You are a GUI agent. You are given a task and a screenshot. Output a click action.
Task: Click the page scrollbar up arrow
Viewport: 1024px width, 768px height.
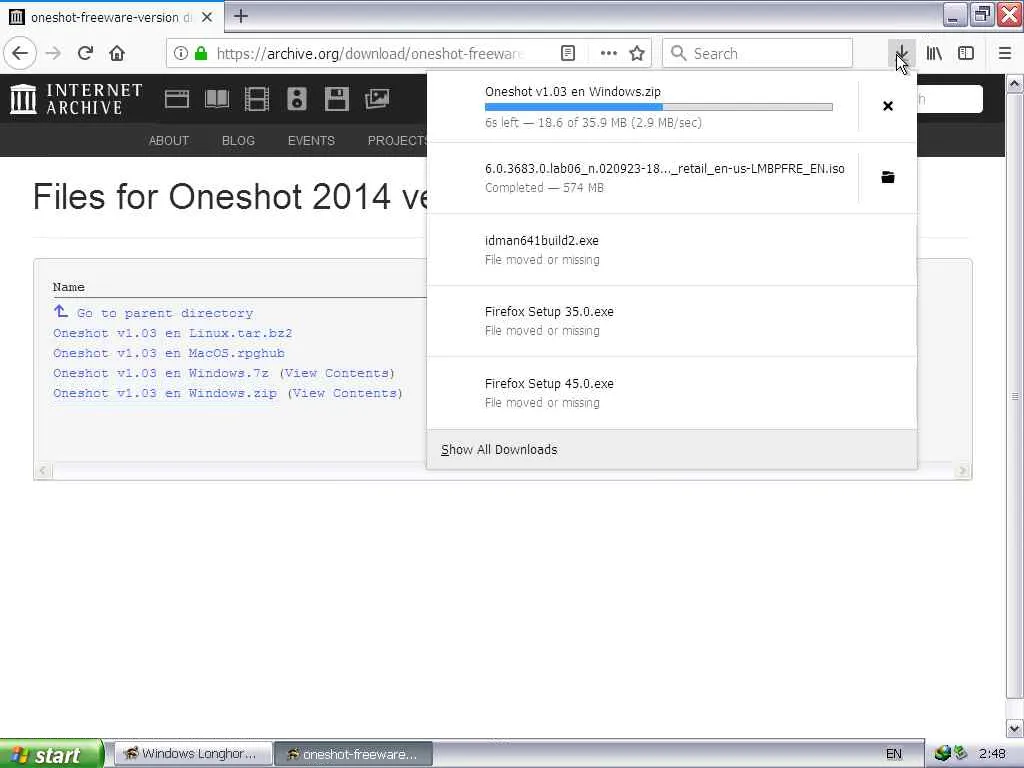coord(1014,84)
